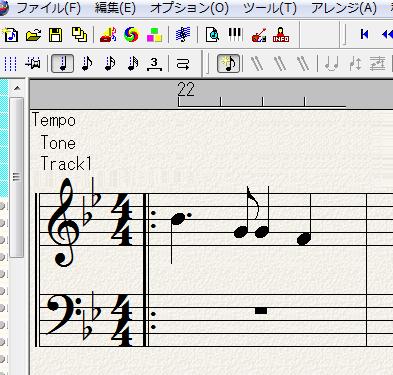Toggle the sparkle note input mode

coord(228,63)
